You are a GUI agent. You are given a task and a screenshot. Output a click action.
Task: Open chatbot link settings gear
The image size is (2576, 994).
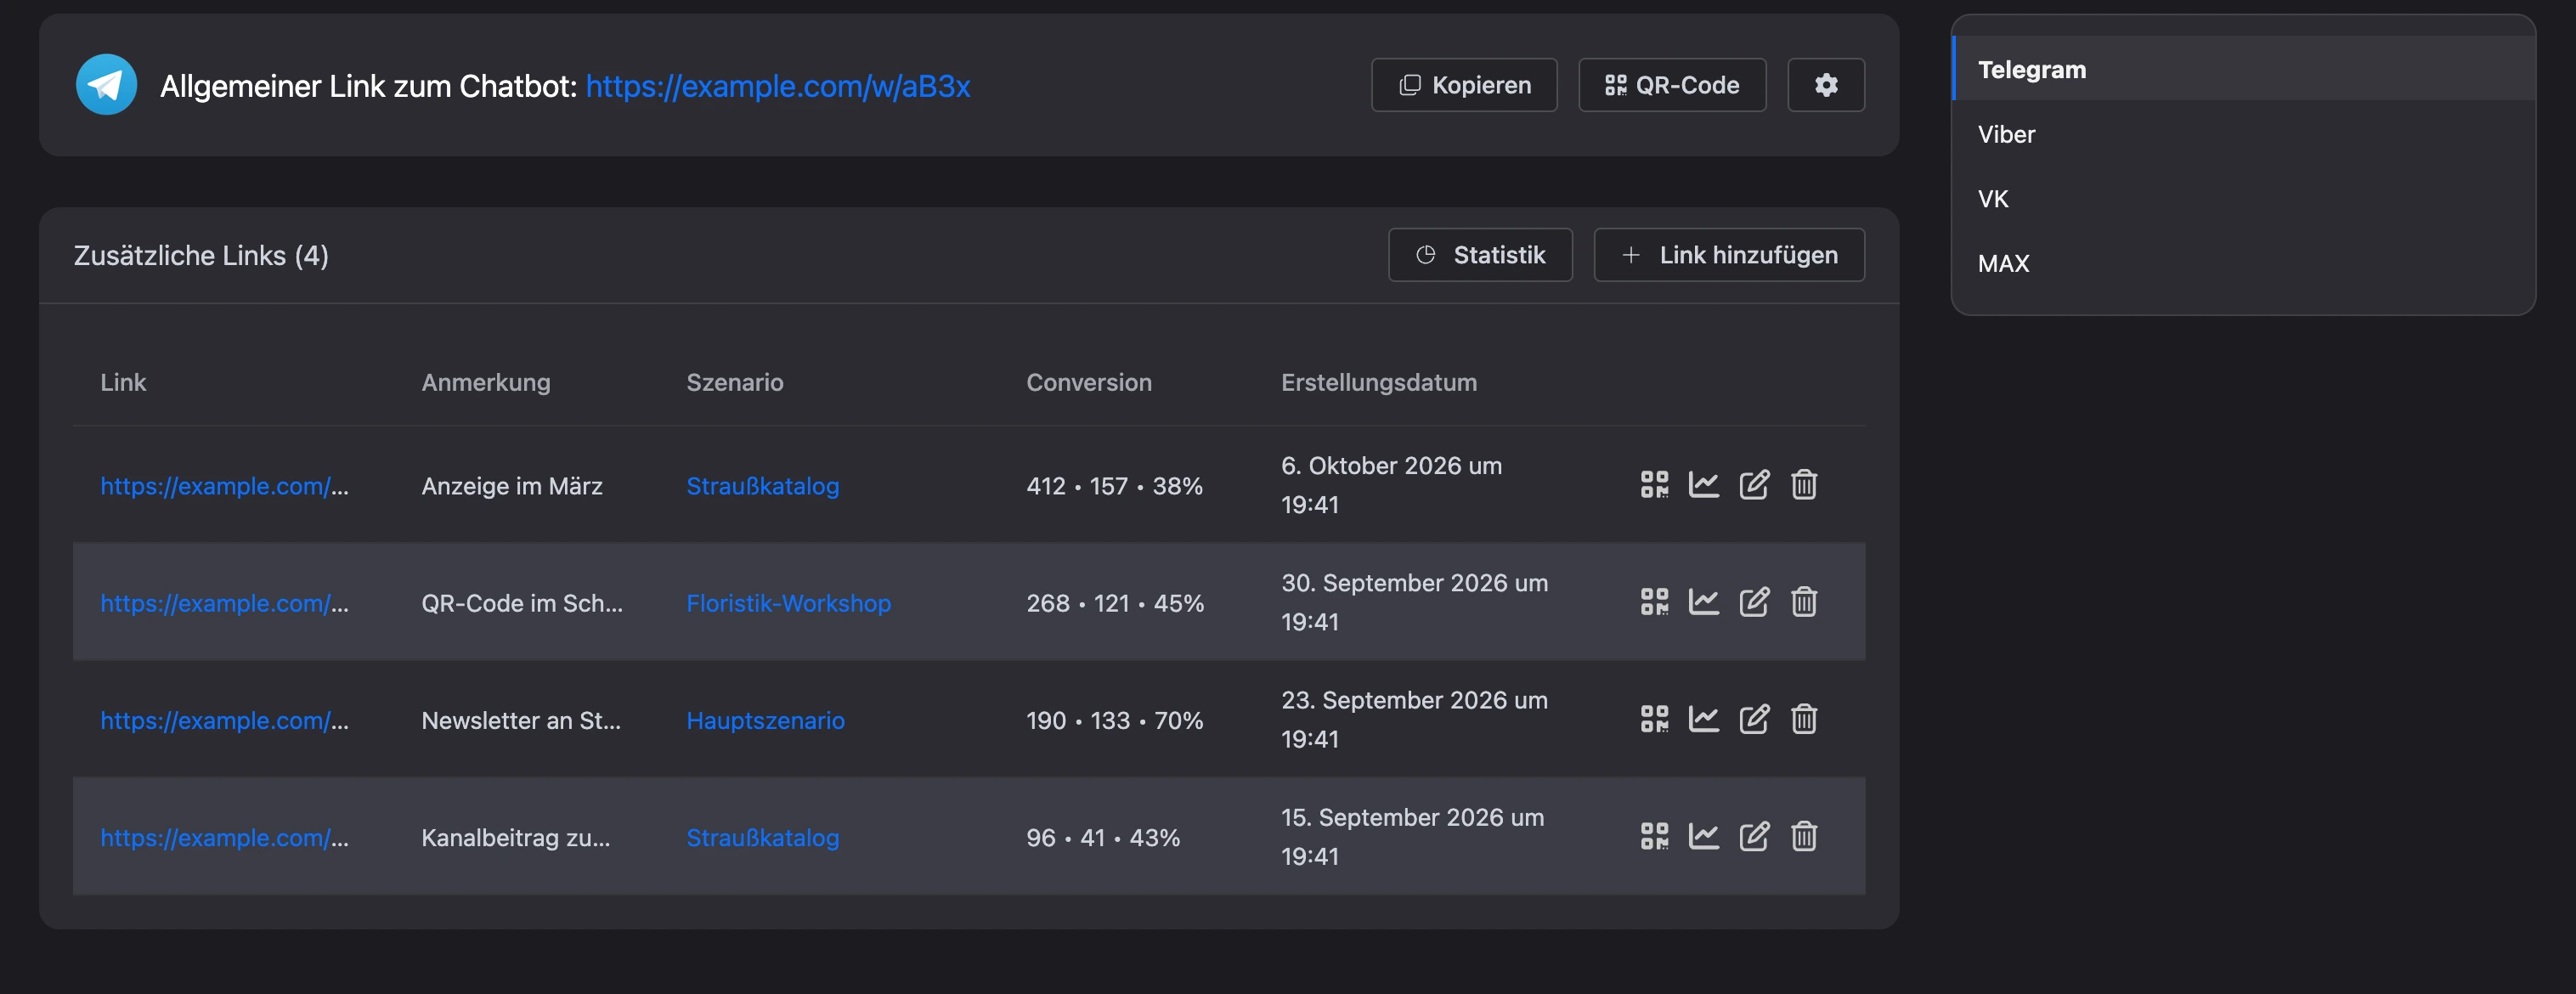click(x=1826, y=85)
